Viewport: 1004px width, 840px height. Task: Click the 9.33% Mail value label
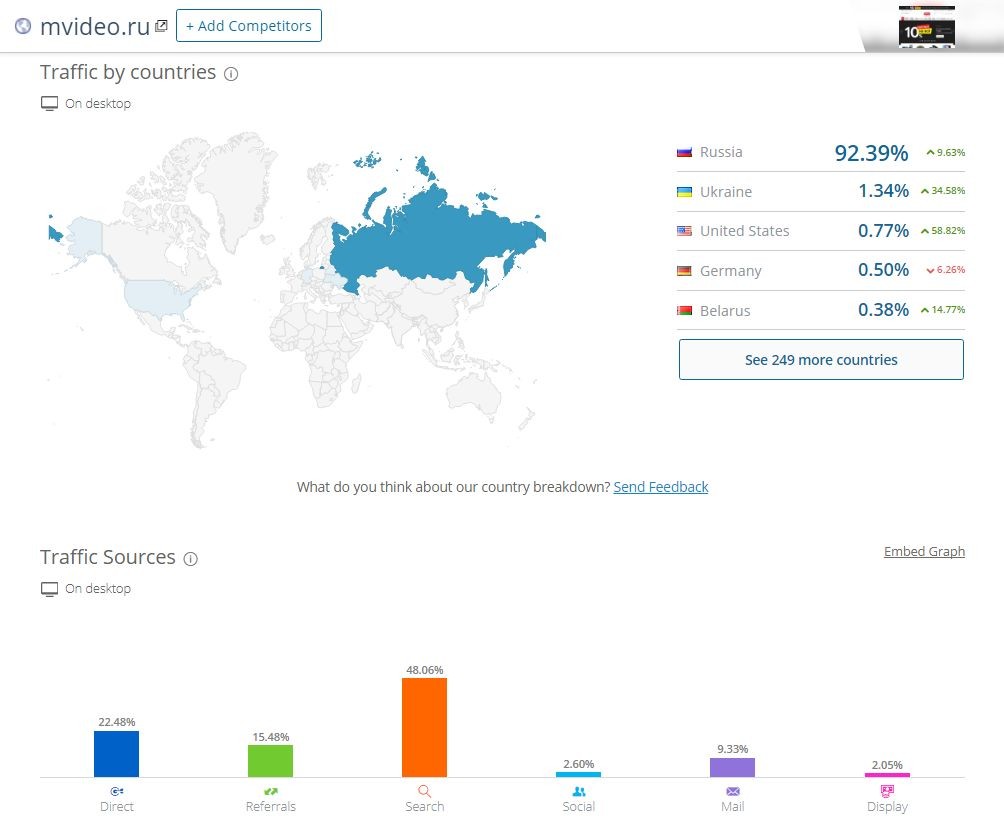click(x=733, y=749)
